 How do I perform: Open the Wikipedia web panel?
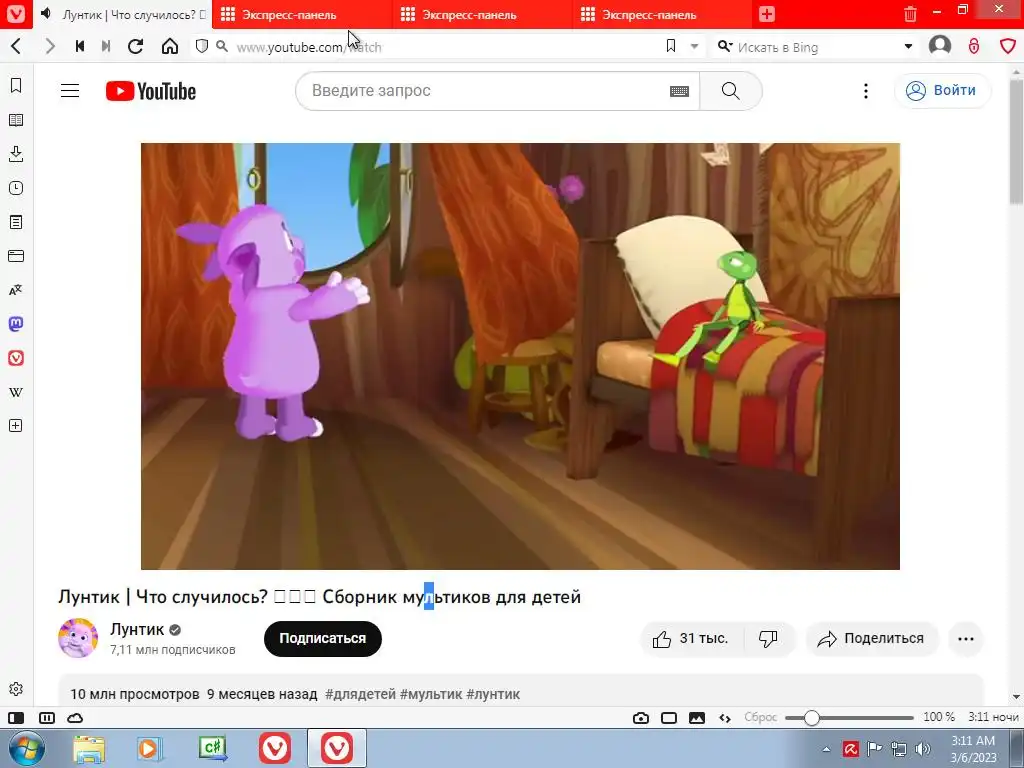[16, 392]
